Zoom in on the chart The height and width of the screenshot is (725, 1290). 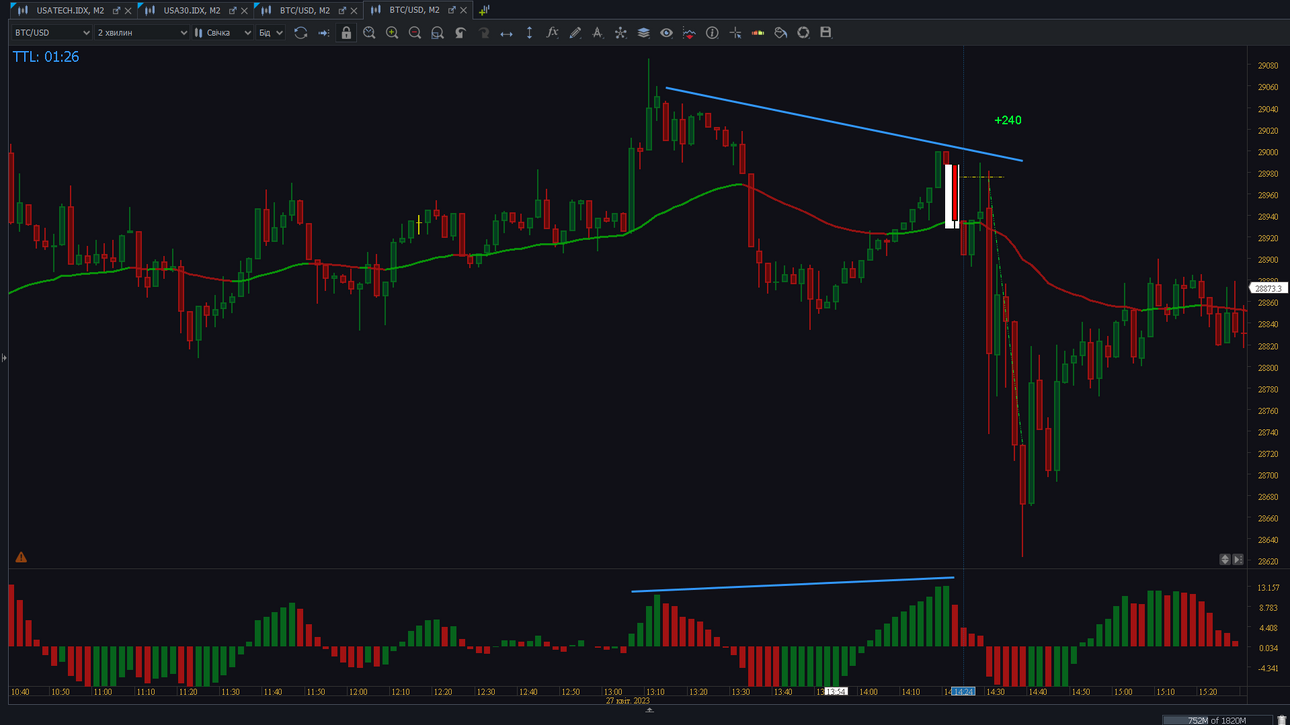(392, 33)
